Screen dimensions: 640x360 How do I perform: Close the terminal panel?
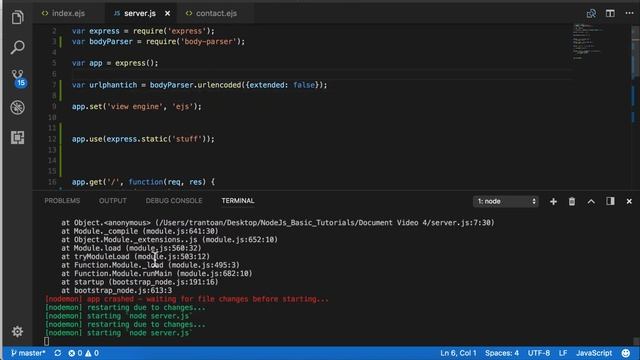click(x=629, y=201)
